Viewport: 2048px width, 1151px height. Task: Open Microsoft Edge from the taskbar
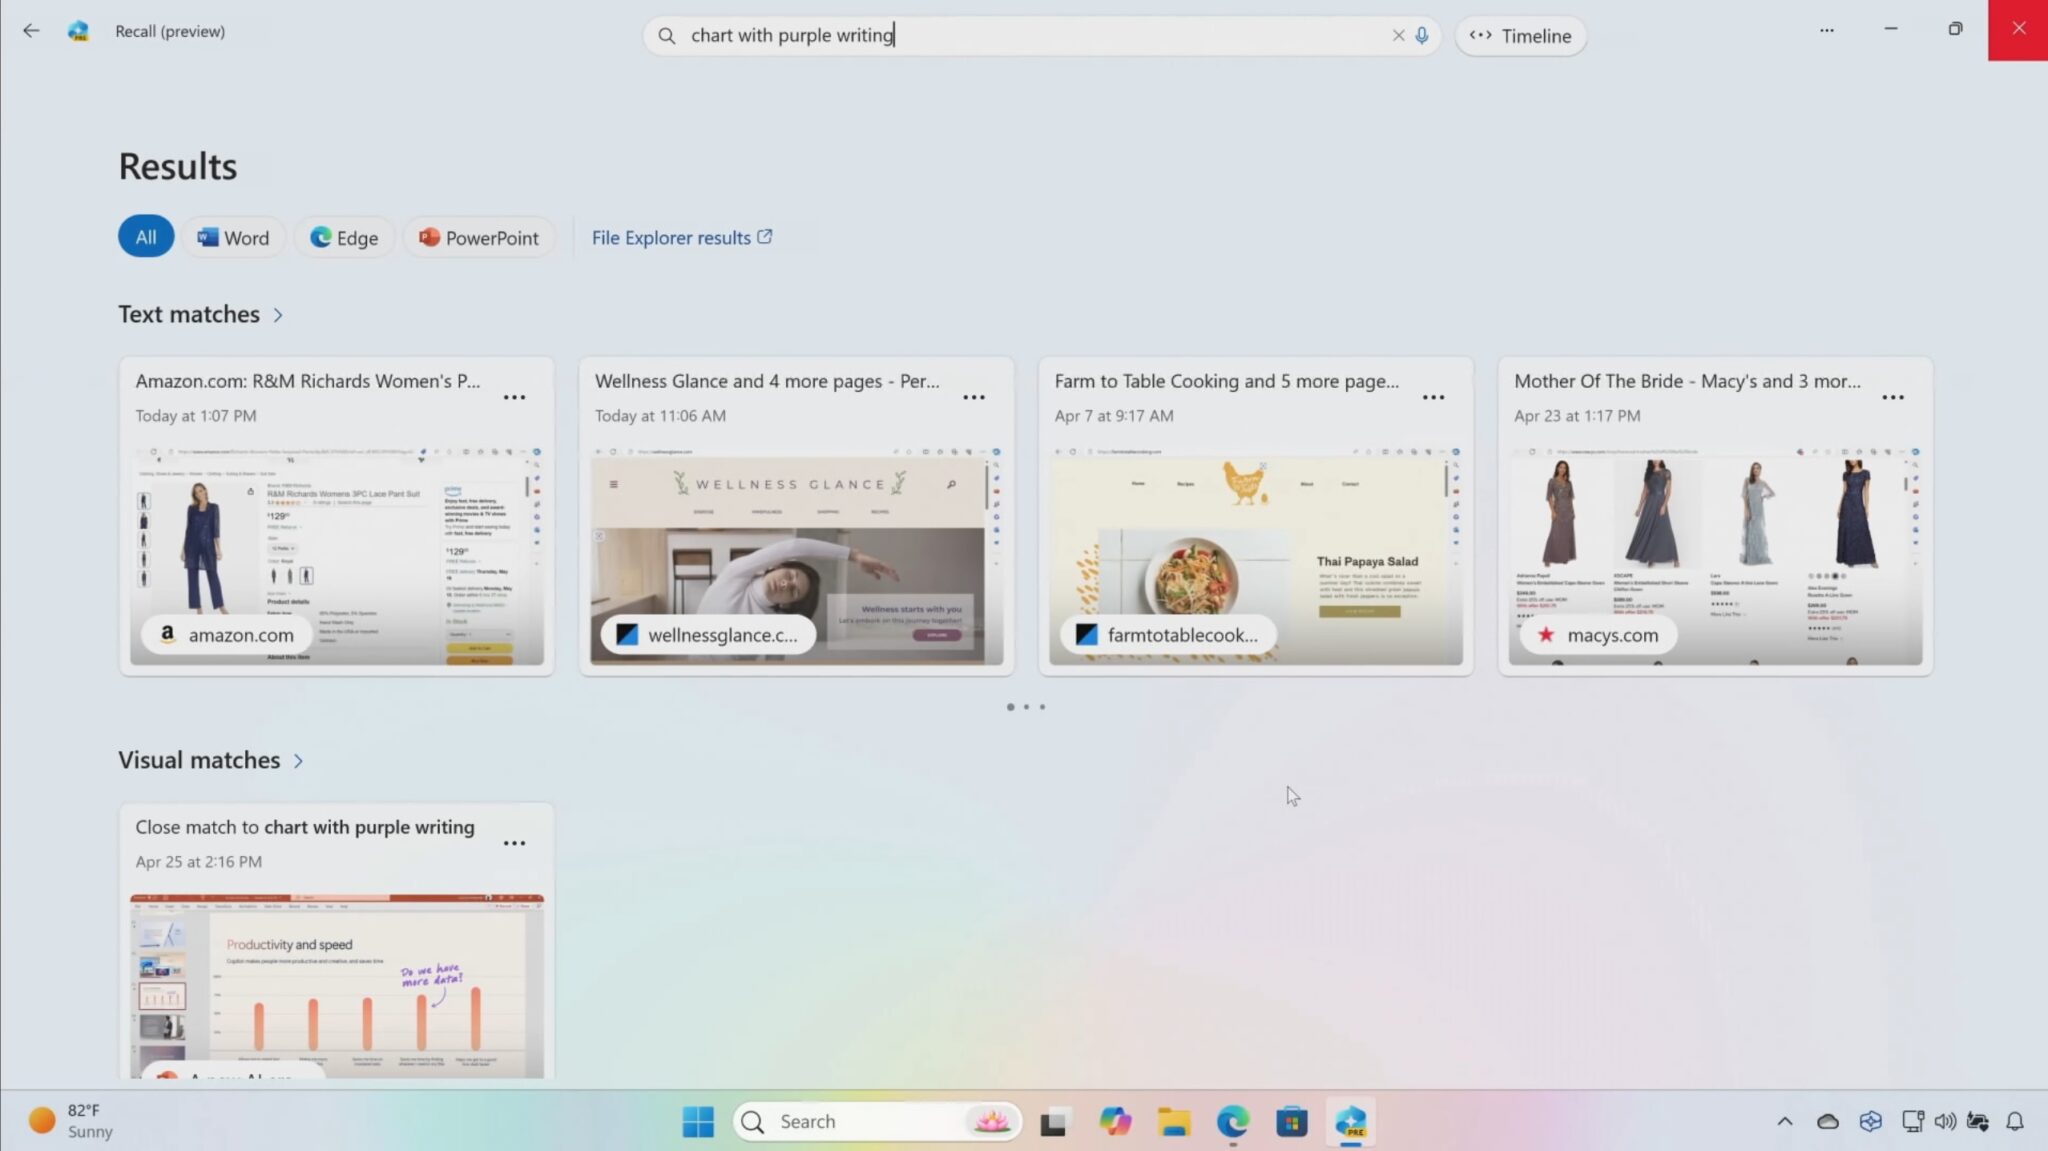(x=1233, y=1122)
